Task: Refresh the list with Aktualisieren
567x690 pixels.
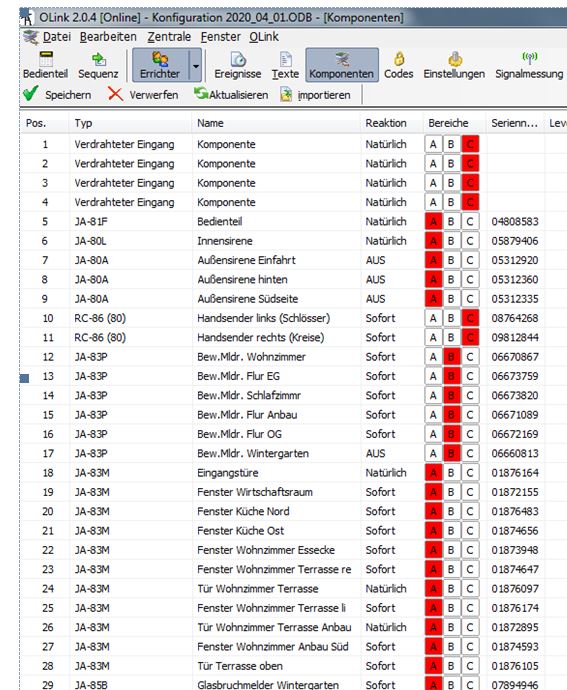Action: click(232, 94)
